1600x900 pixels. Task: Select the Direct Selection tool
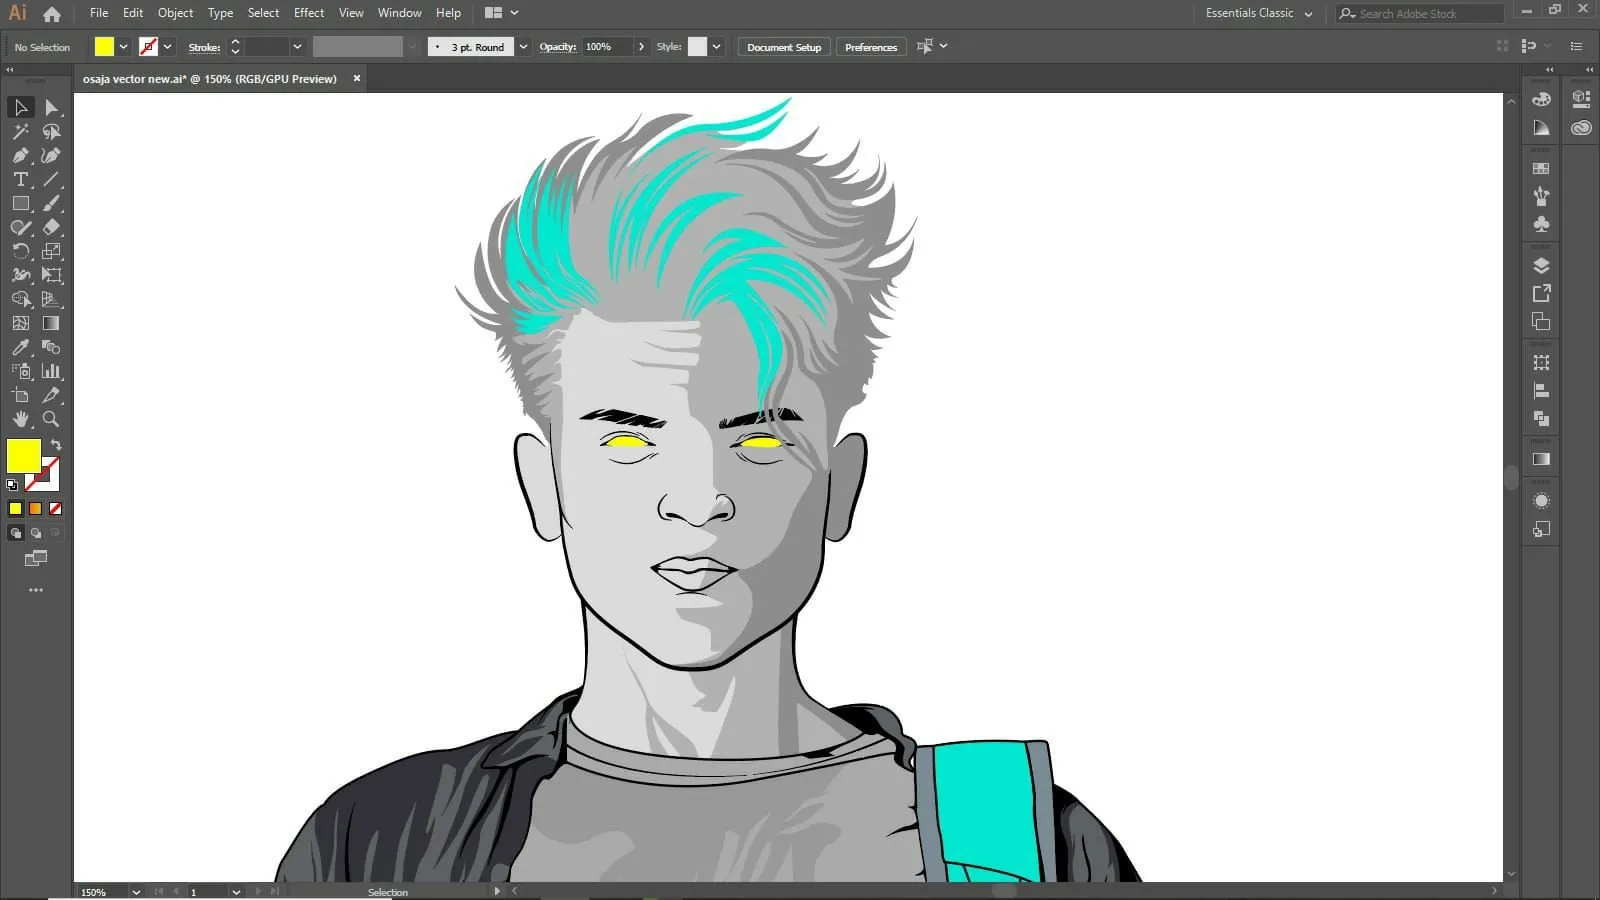[51, 107]
